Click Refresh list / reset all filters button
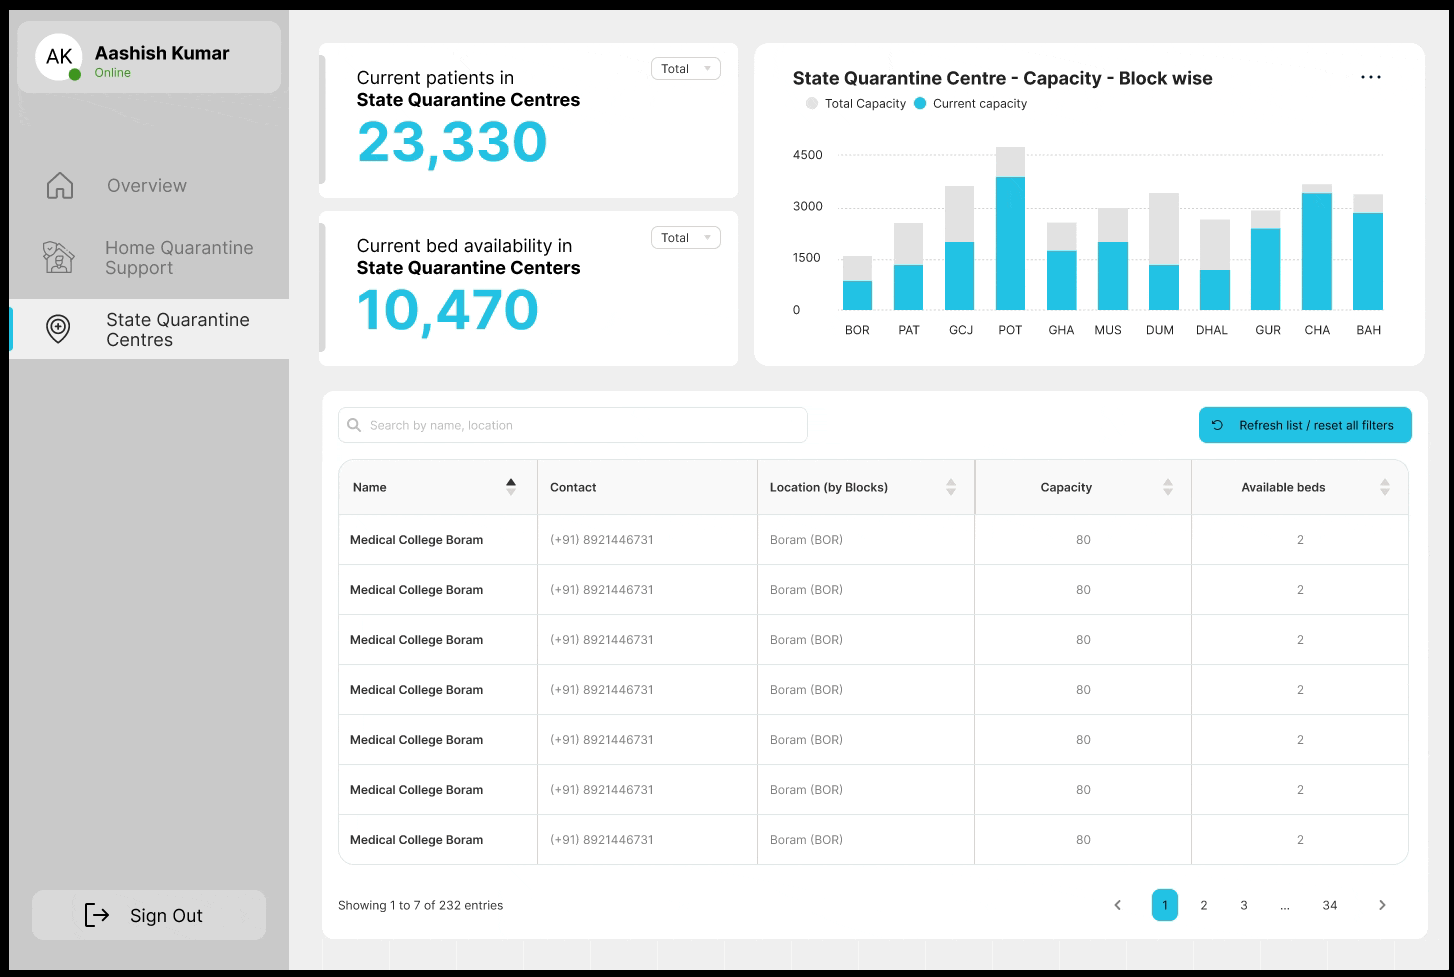The image size is (1454, 977). 1305,425
